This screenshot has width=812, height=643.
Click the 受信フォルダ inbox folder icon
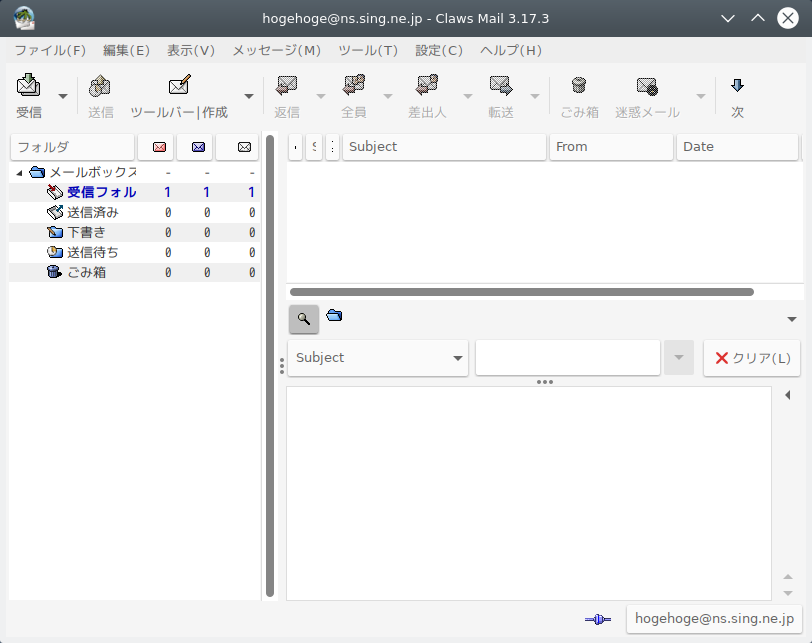coord(54,192)
